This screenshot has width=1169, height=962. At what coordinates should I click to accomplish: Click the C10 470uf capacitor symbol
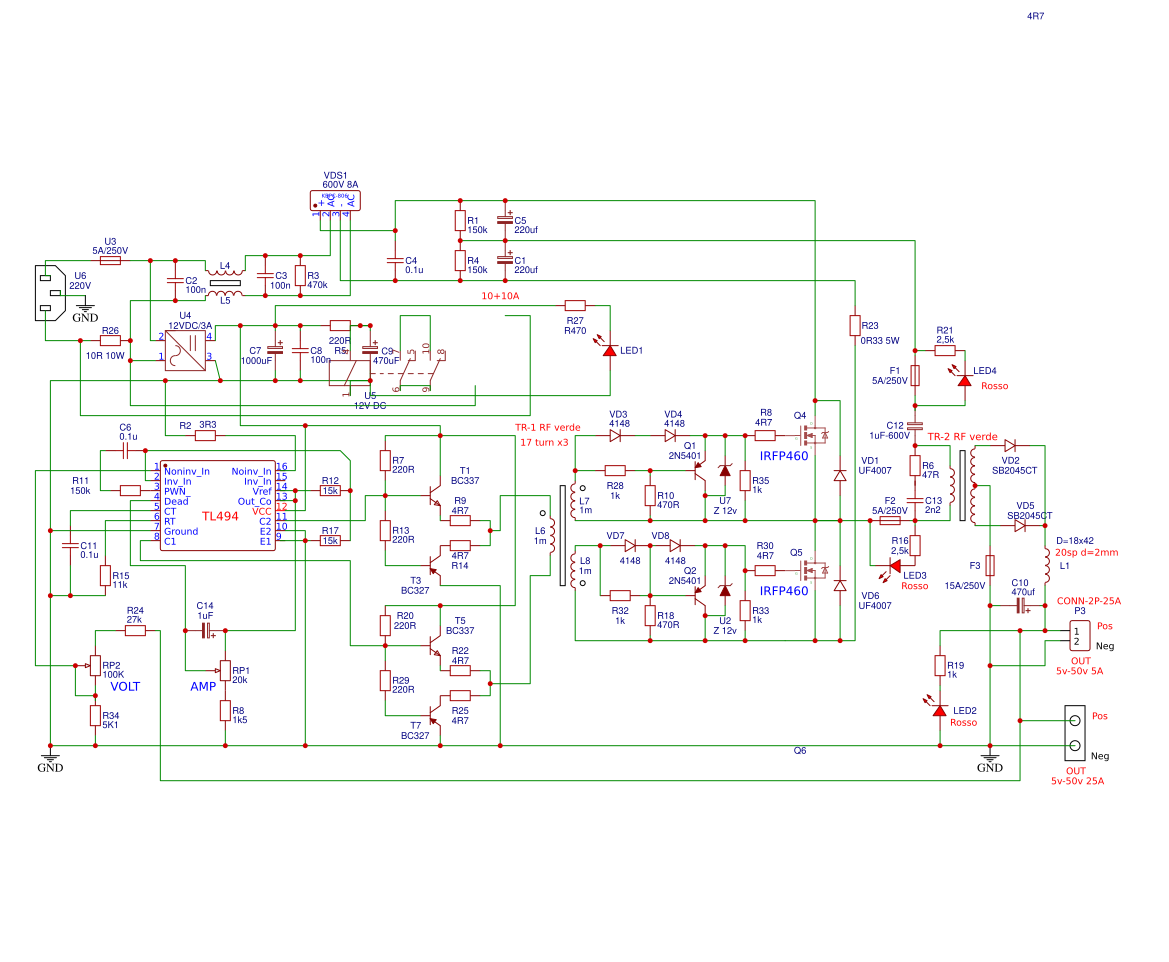(1021, 605)
